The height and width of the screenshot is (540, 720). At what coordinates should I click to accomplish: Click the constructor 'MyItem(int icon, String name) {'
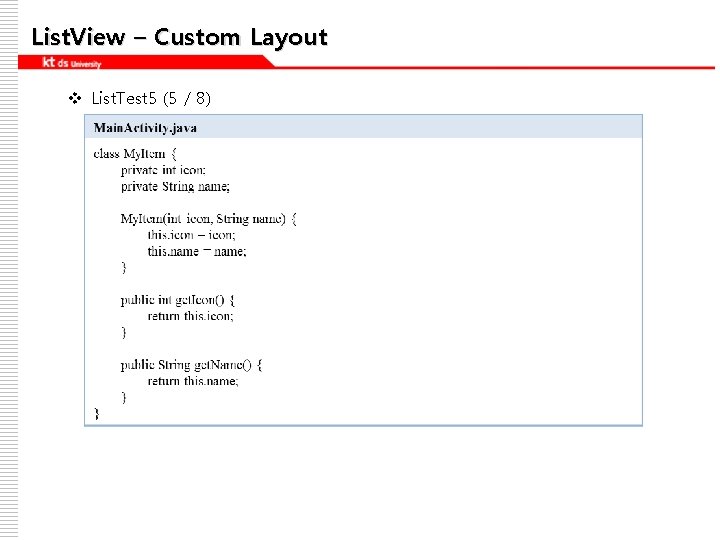point(209,219)
